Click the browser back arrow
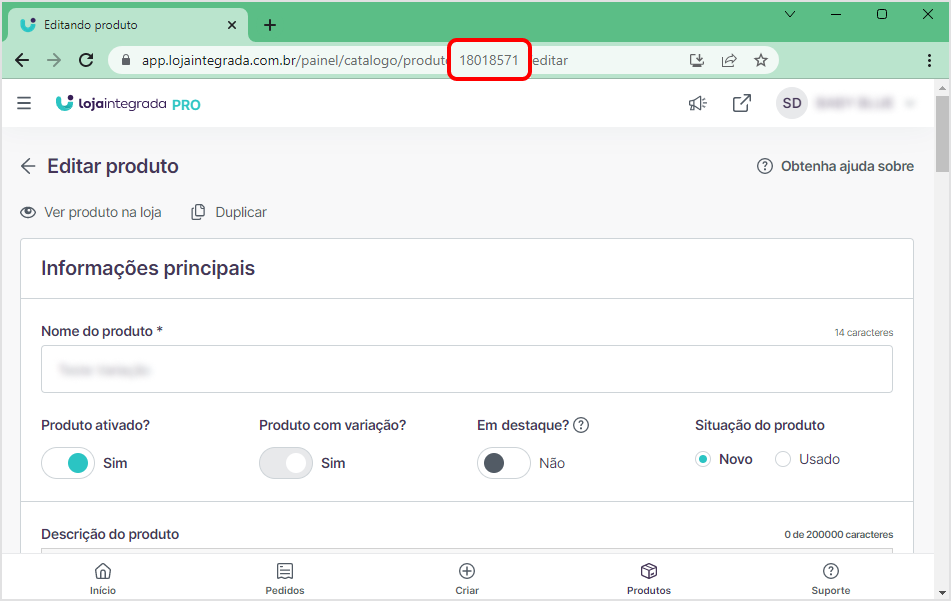 pos(22,60)
